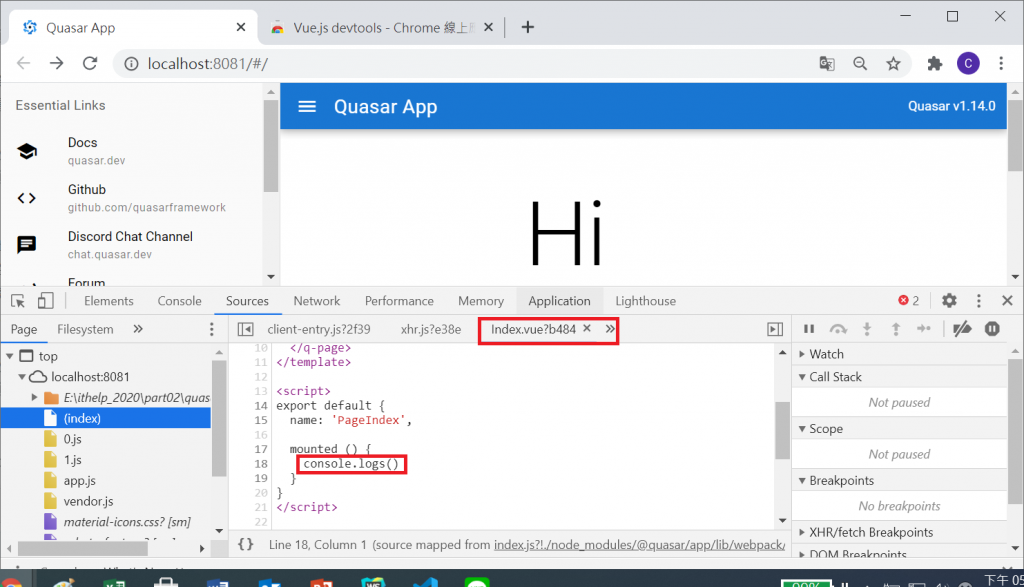Open the Docs quasar.dev link
The height and width of the screenshot is (587, 1024).
pos(131,151)
